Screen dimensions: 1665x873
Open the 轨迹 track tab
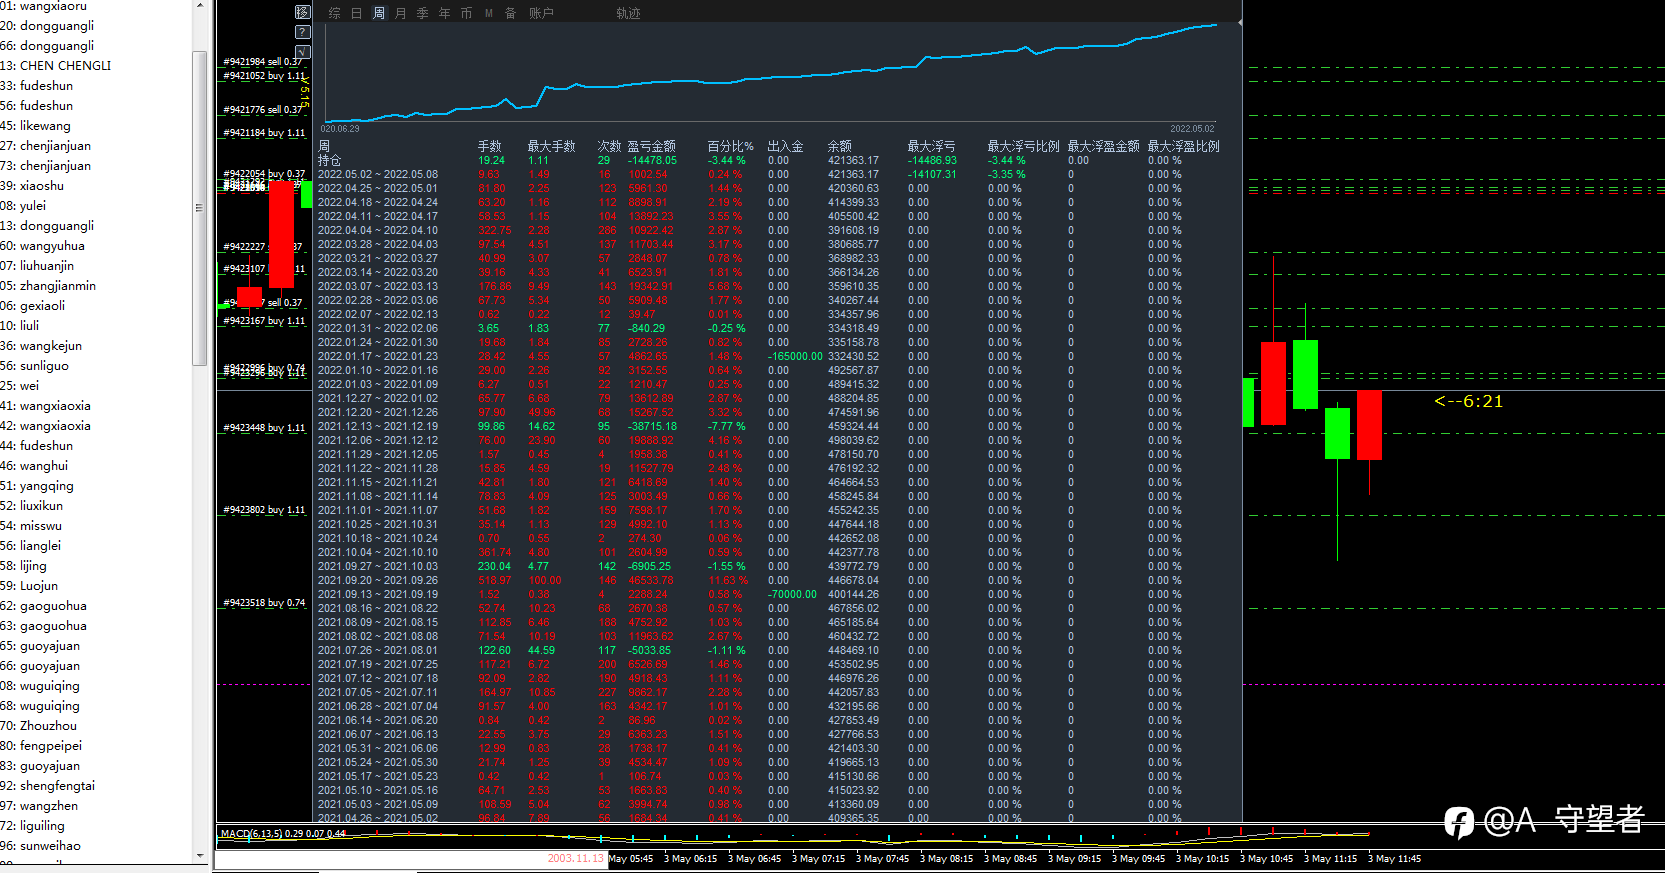[628, 13]
